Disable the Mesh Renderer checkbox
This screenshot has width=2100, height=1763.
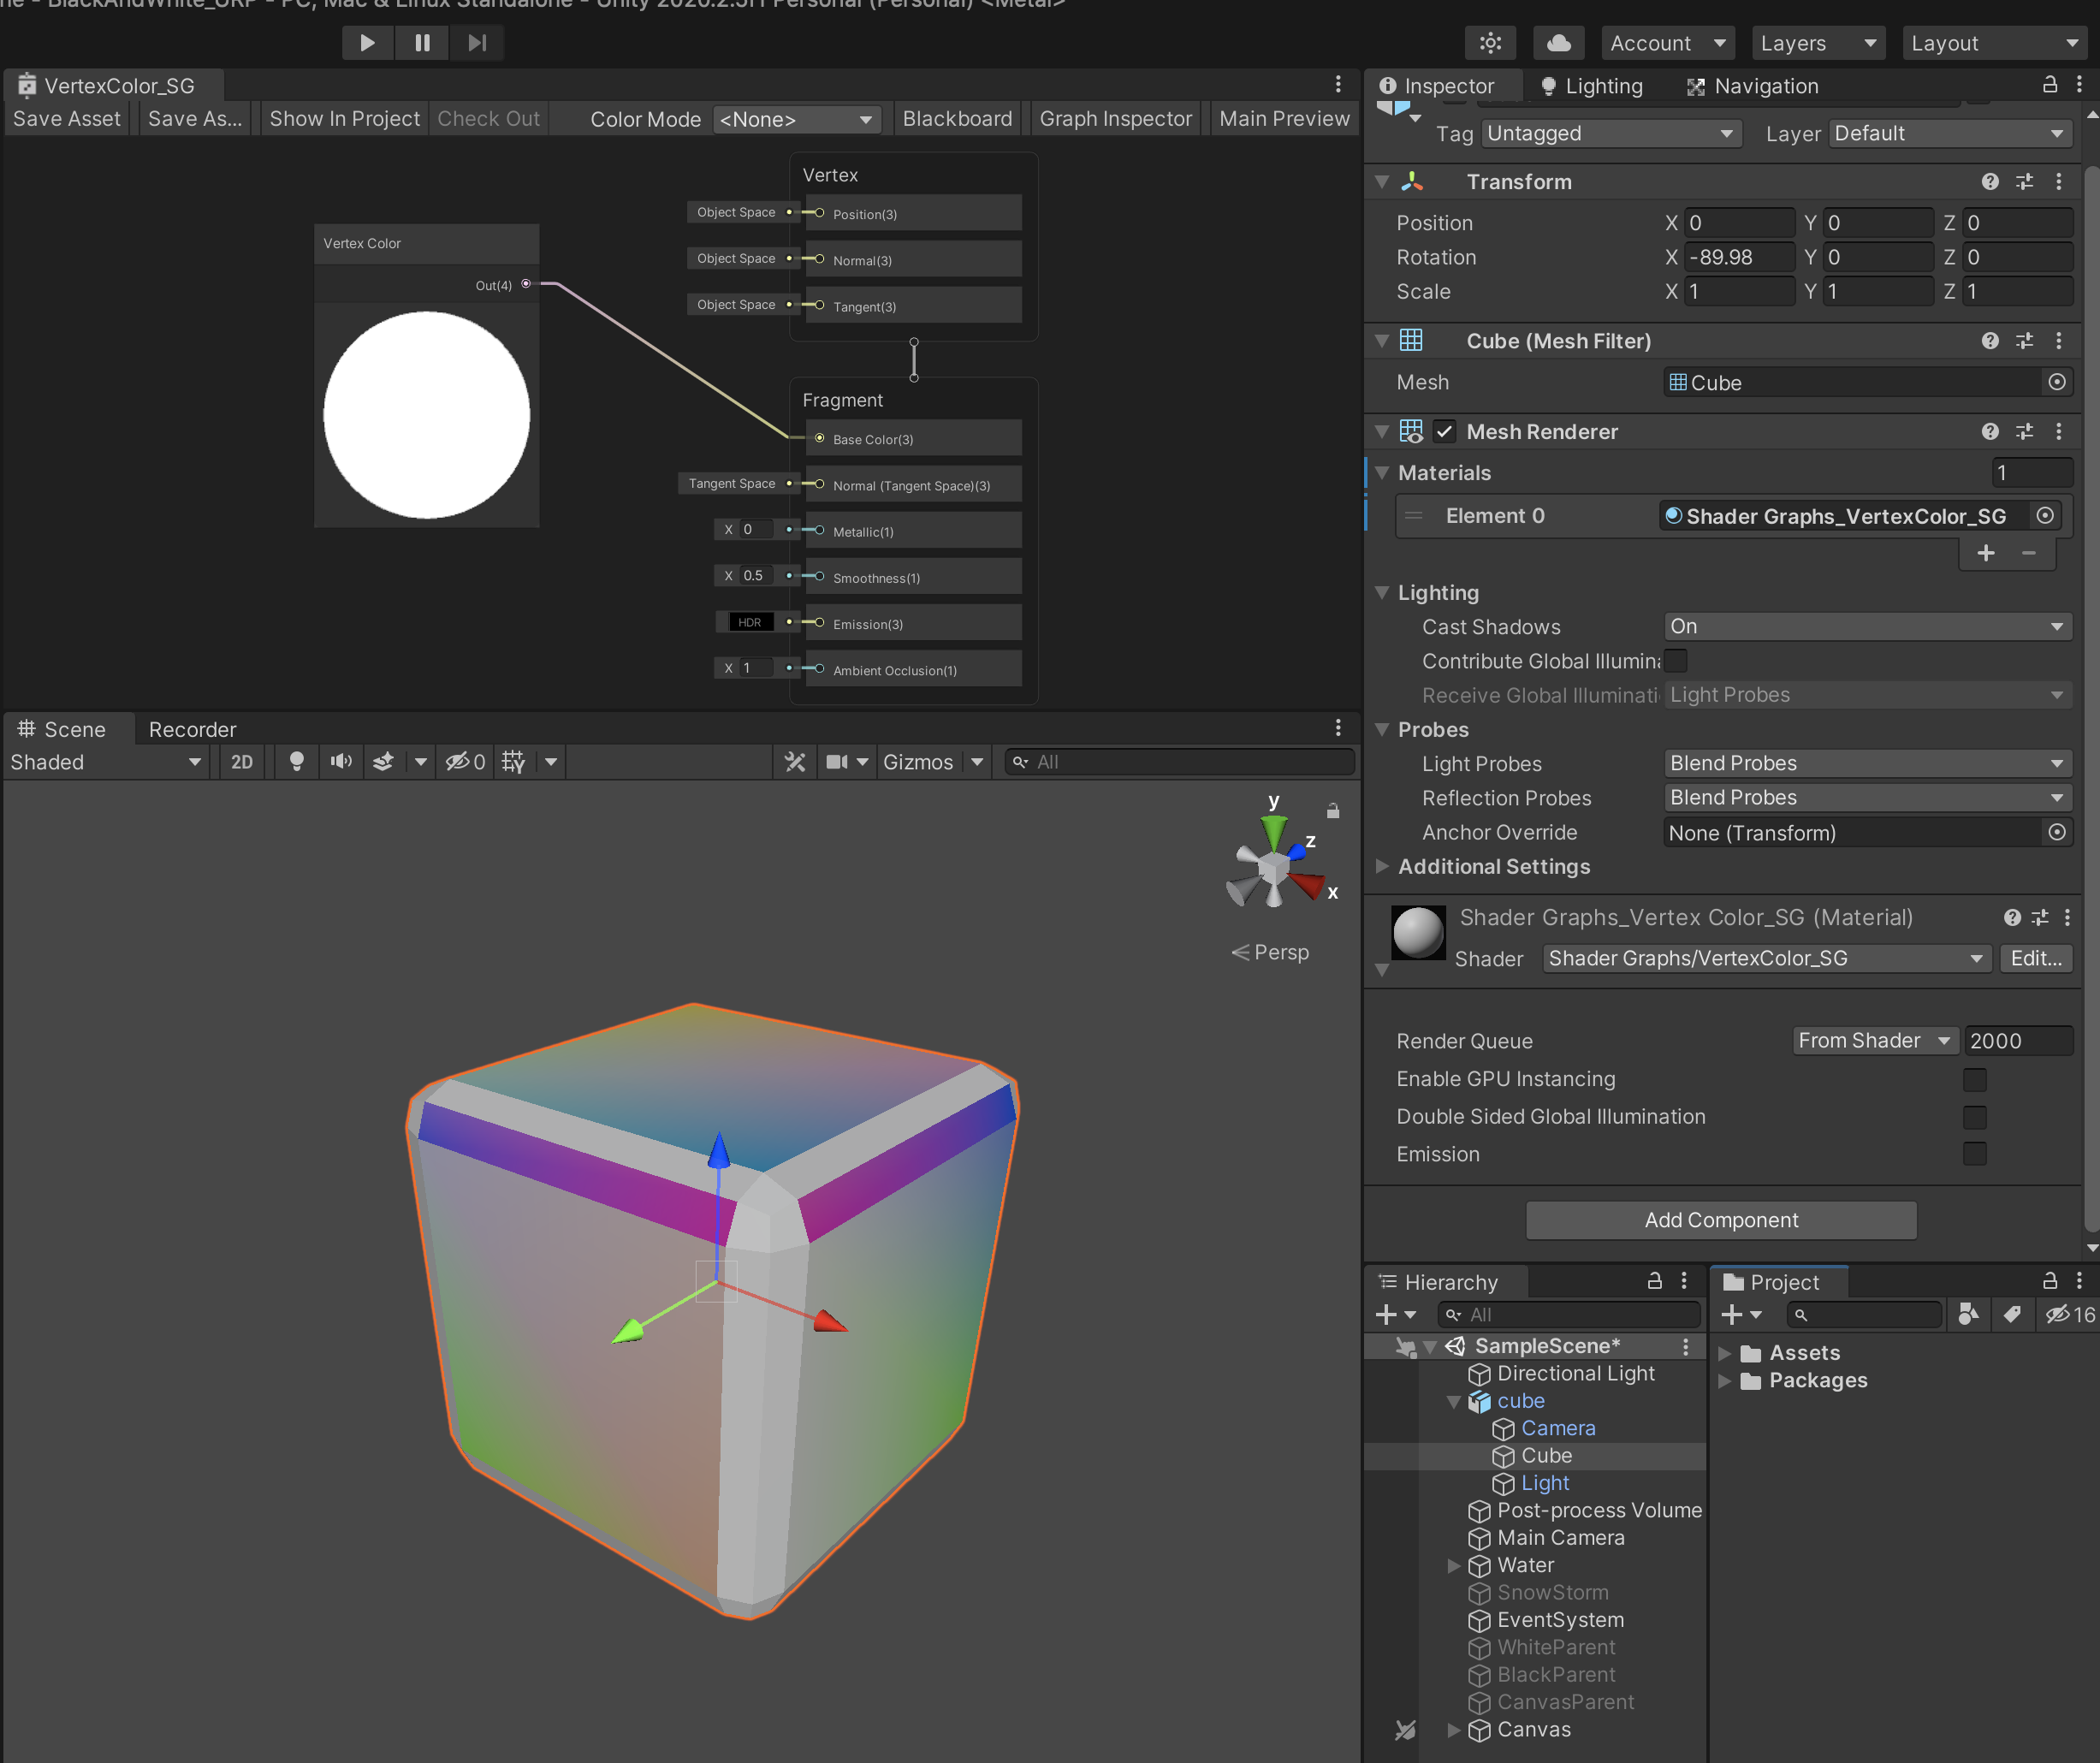(x=1444, y=432)
